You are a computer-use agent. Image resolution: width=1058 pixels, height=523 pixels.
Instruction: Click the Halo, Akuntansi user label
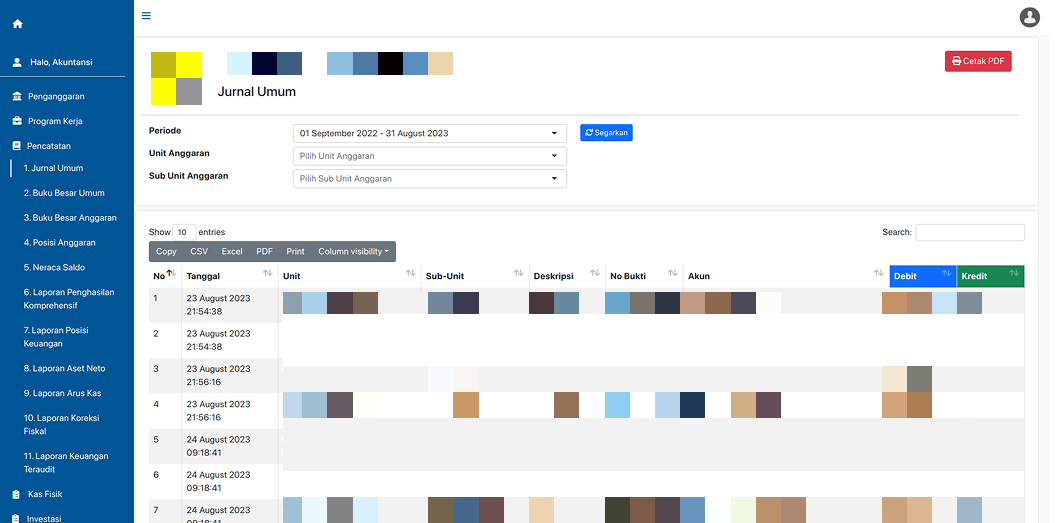tap(61, 62)
